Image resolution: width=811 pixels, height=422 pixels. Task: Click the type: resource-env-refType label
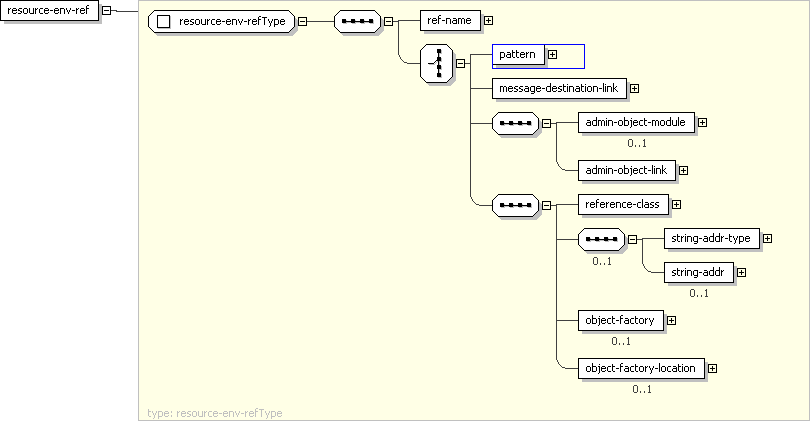point(215,412)
